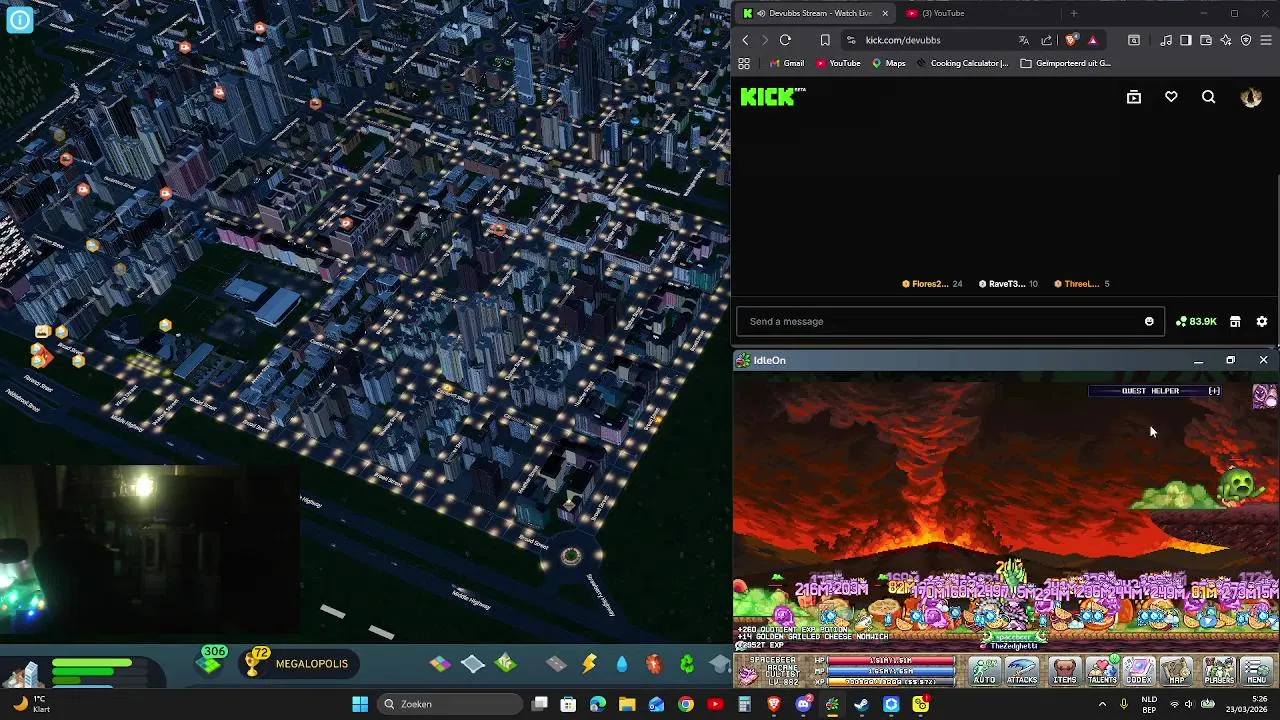
Task: Open Steam from the taskbar
Action: [862, 704]
